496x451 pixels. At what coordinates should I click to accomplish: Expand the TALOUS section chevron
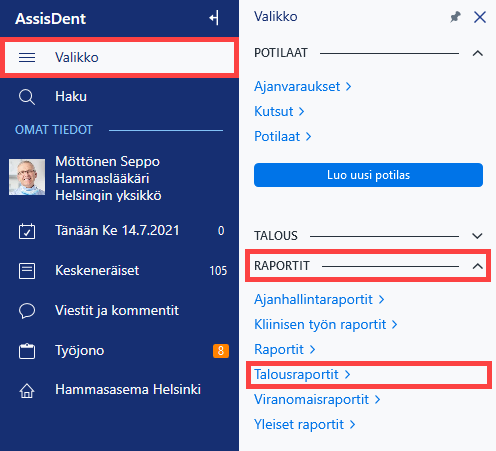coord(477,236)
